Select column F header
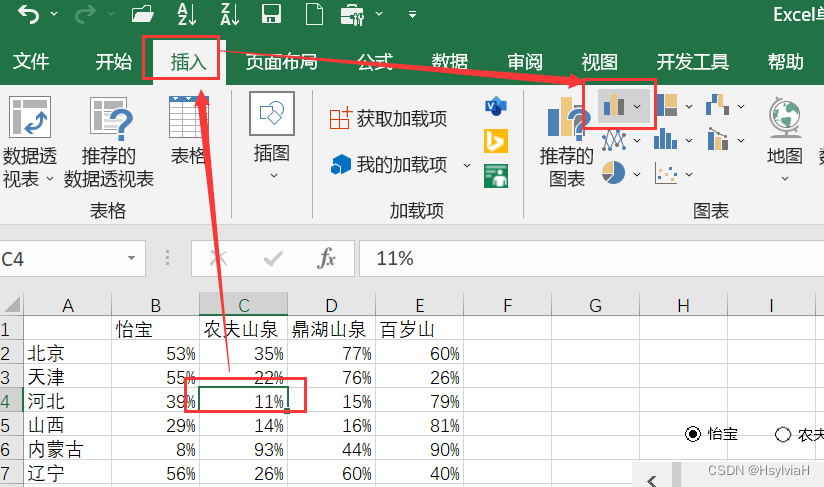Screen dimensions: 824x487 click(507, 304)
